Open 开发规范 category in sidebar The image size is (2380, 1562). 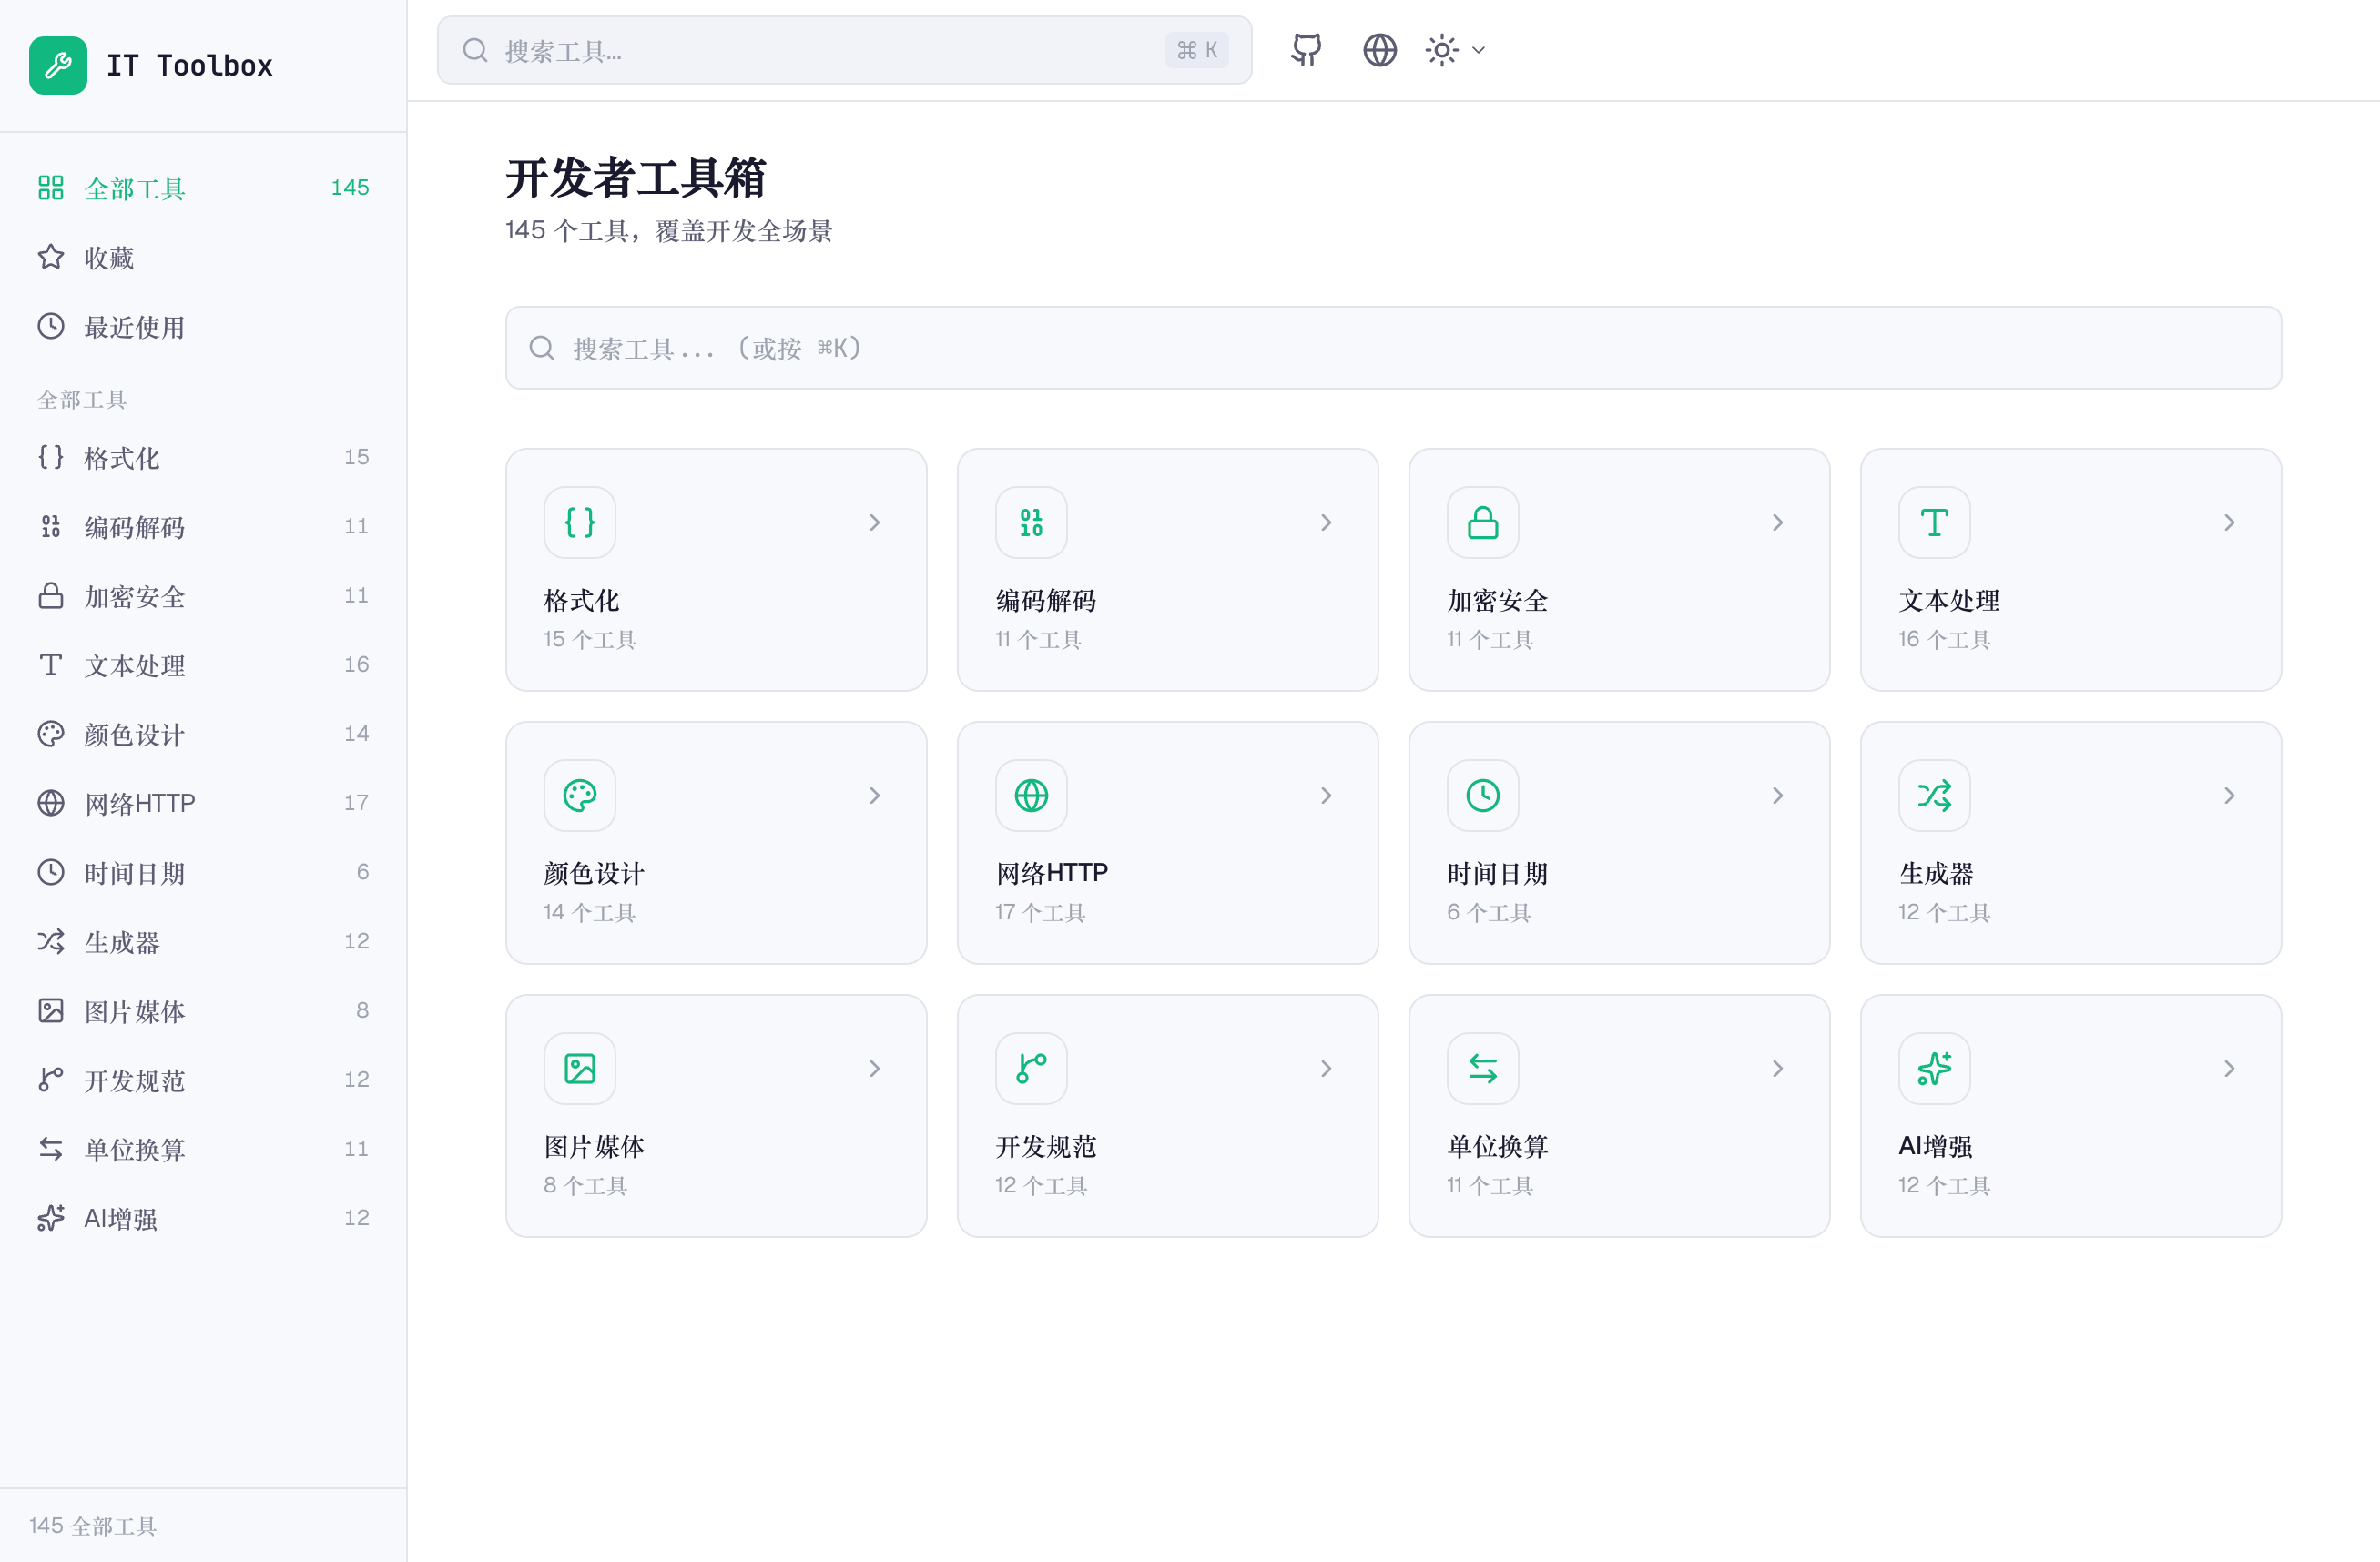(x=203, y=1080)
